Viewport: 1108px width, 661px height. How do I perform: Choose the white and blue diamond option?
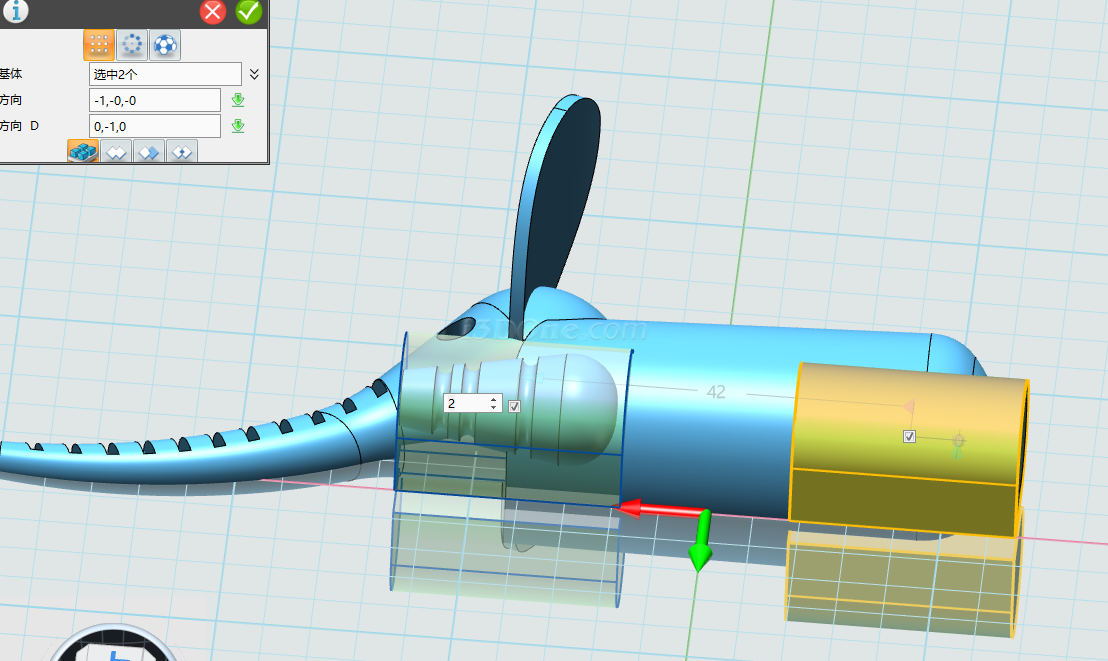149,152
